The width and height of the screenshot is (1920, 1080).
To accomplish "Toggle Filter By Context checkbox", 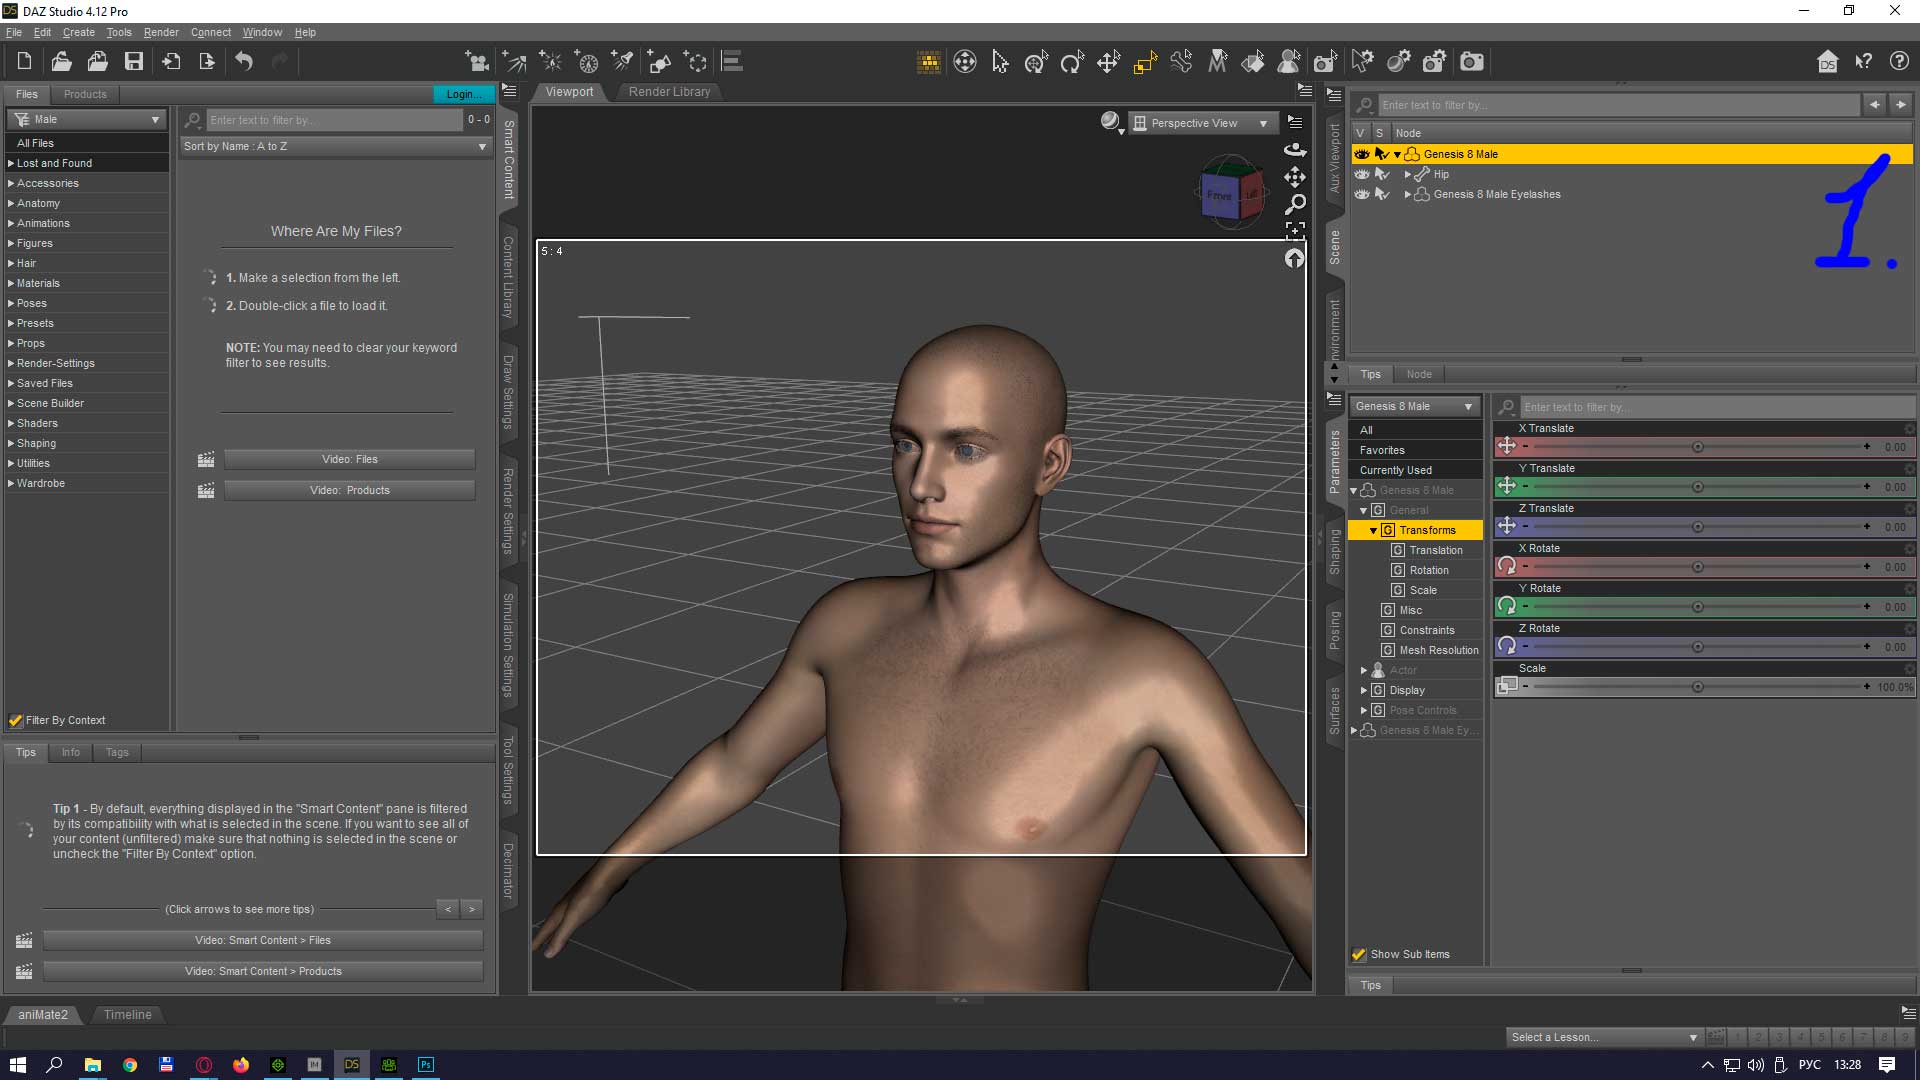I will click(x=16, y=720).
